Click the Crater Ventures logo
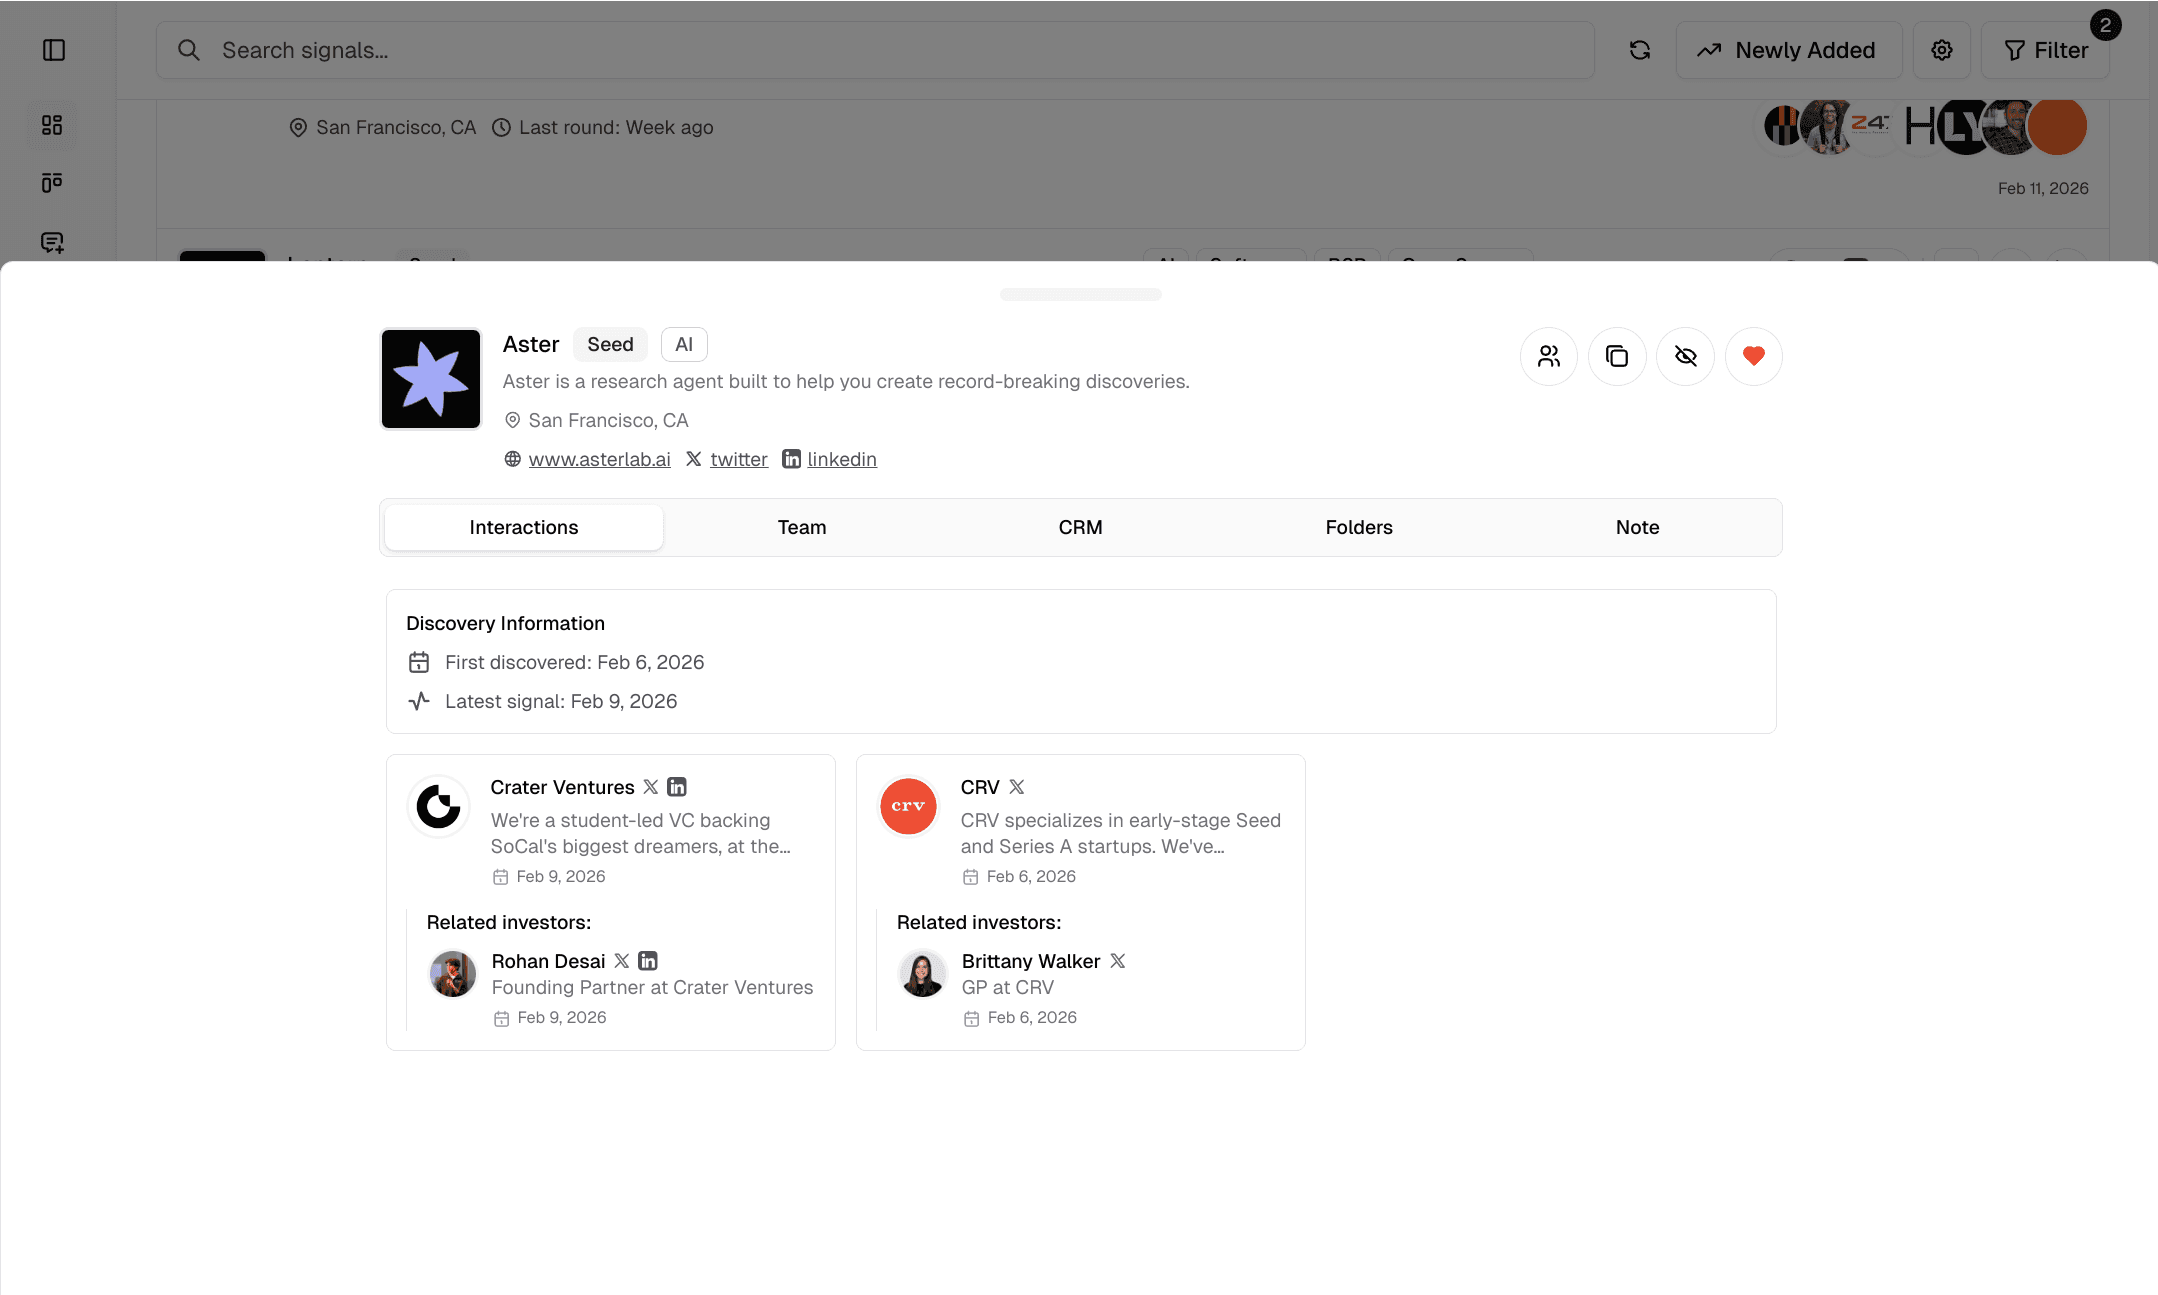Screen dimensions: 2158x1295 (438, 806)
